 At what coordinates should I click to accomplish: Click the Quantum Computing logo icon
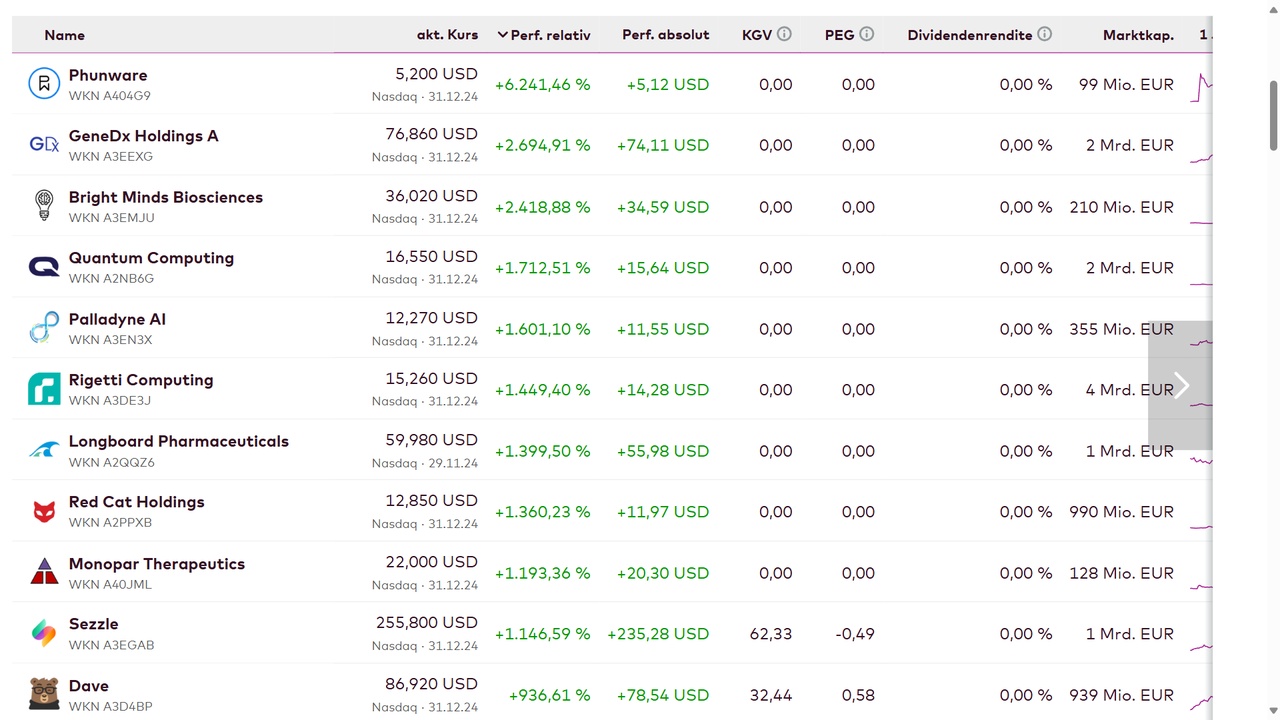[x=44, y=267]
